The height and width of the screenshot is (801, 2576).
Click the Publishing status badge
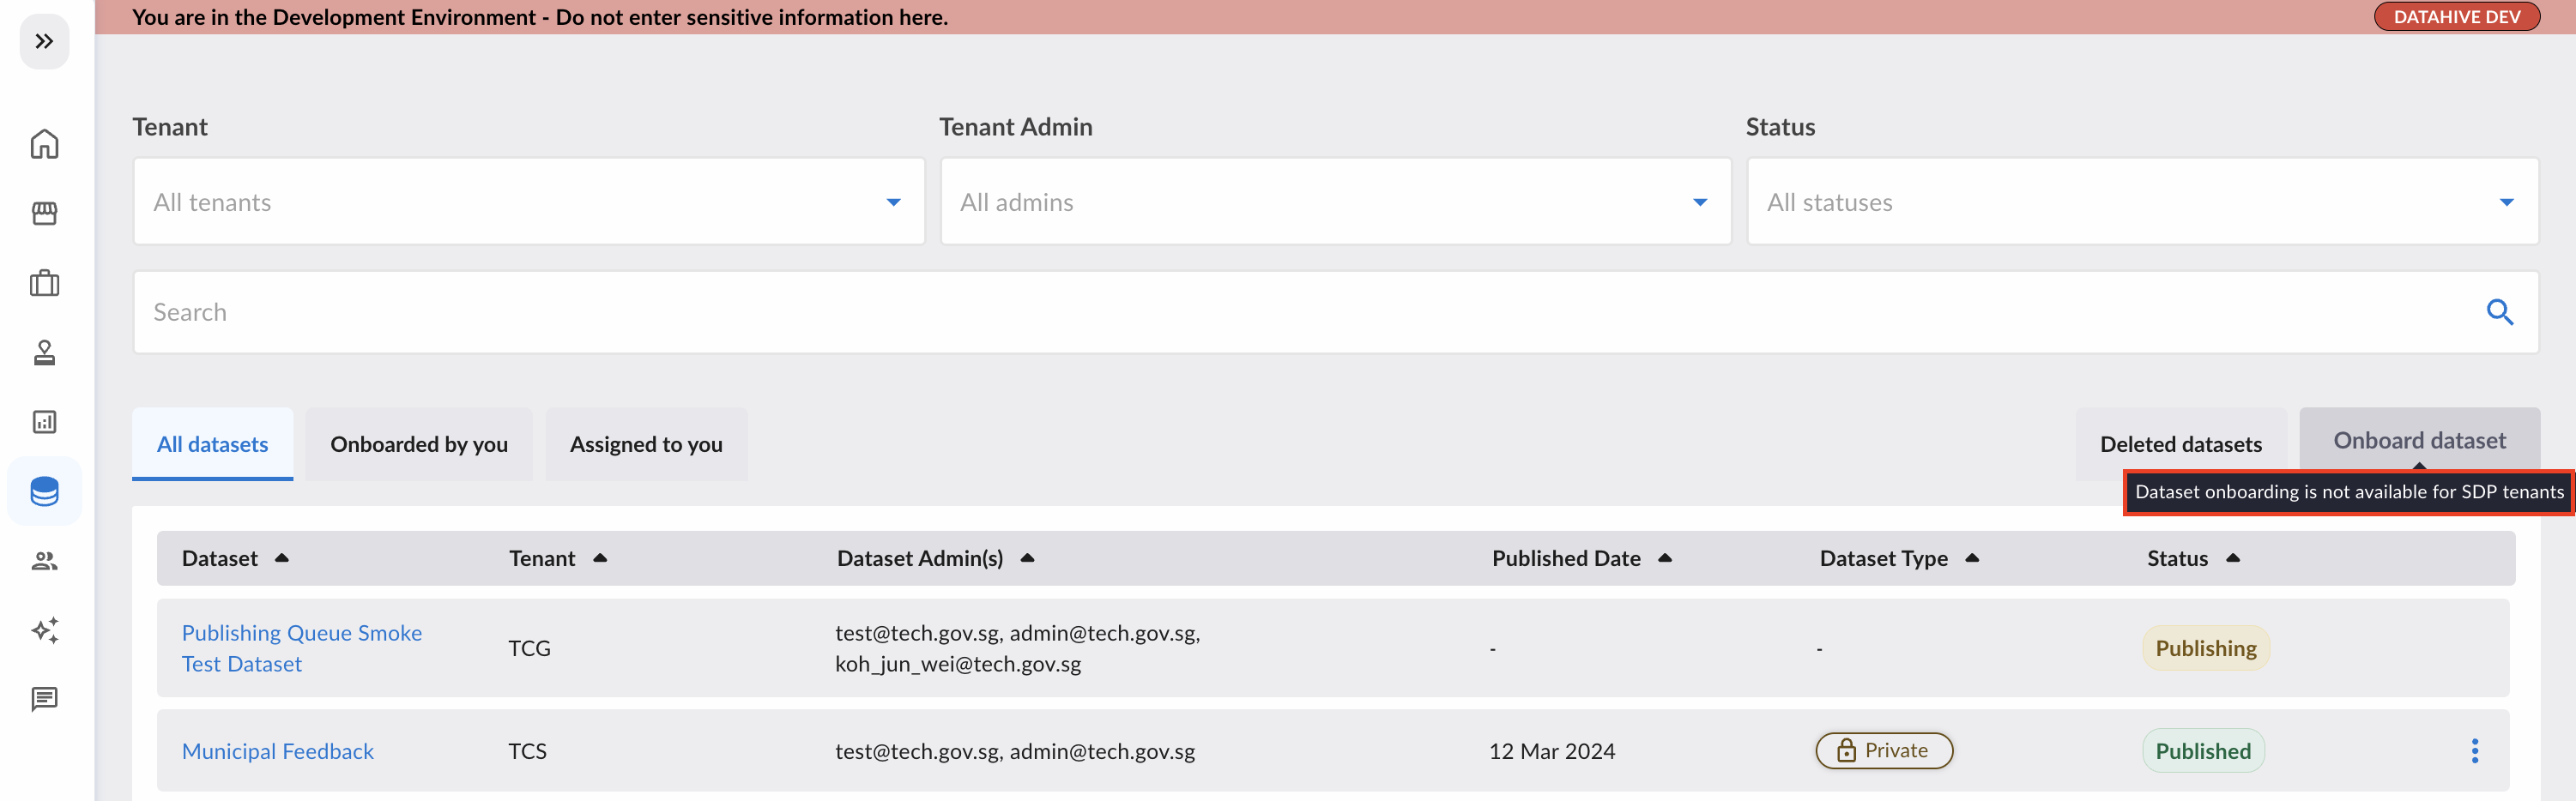(x=2205, y=648)
